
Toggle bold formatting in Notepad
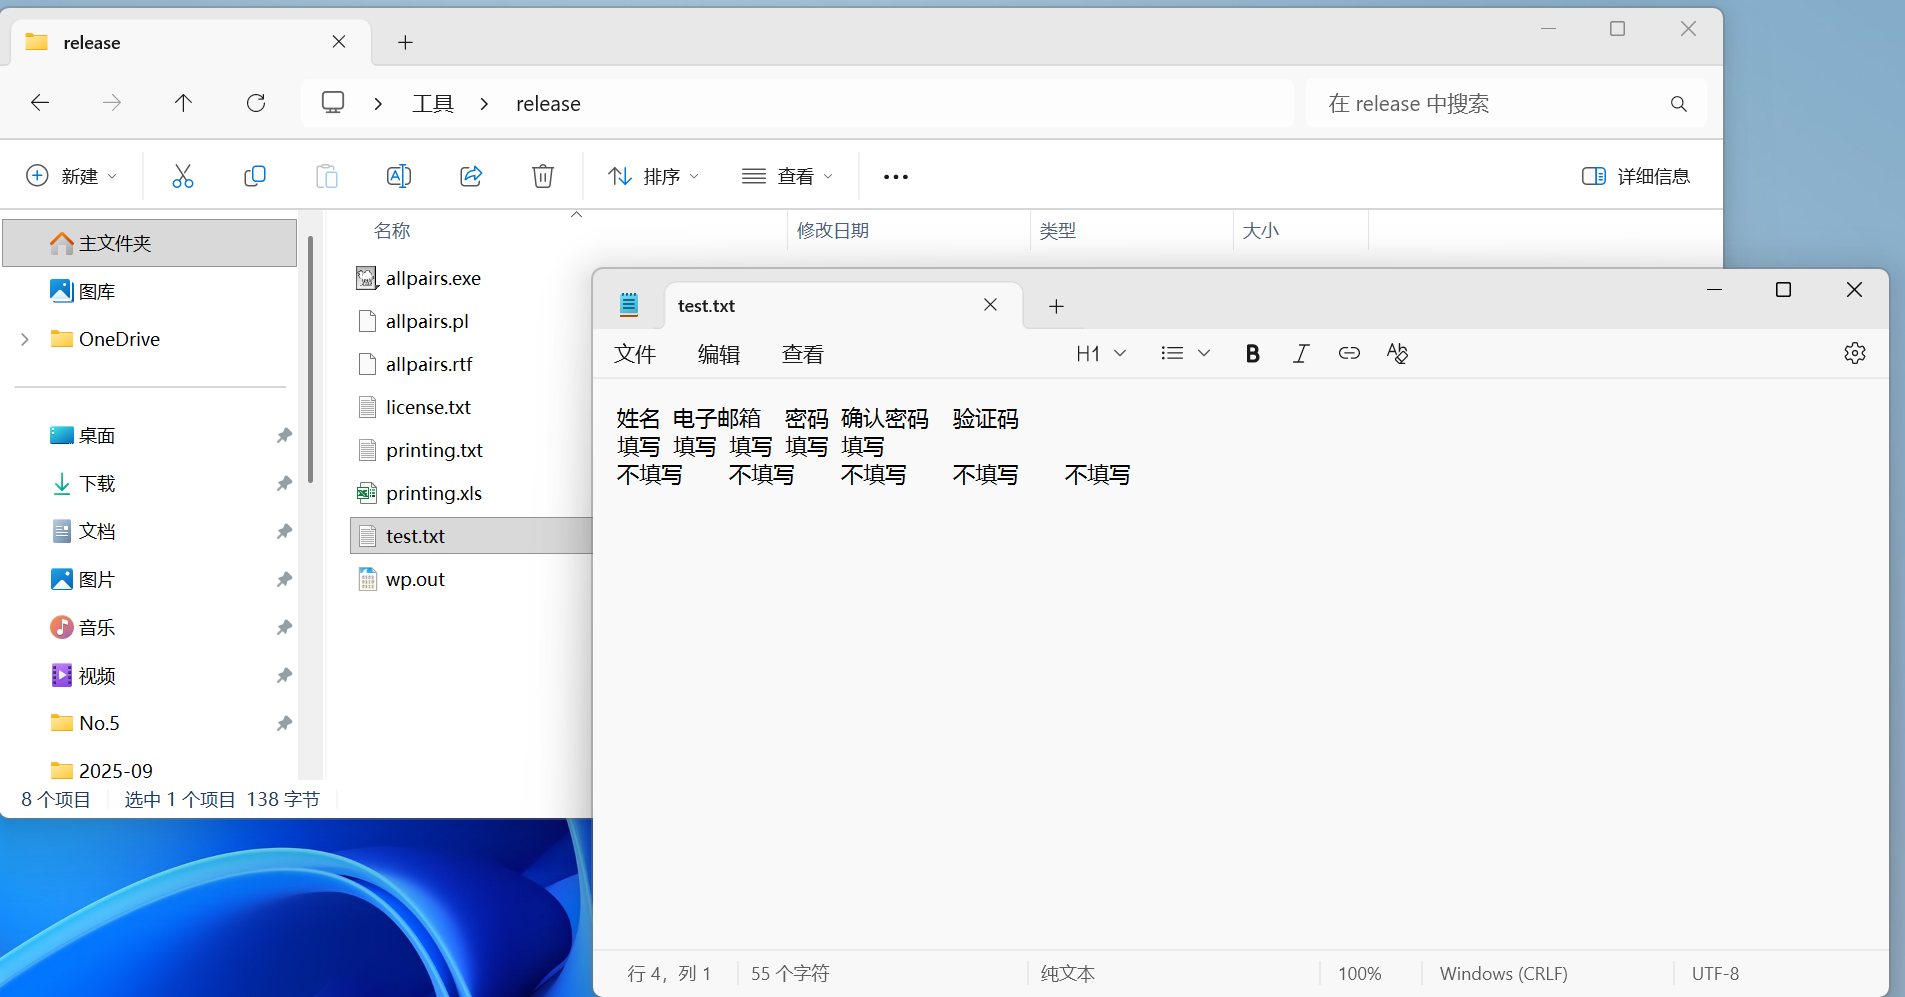[1253, 353]
